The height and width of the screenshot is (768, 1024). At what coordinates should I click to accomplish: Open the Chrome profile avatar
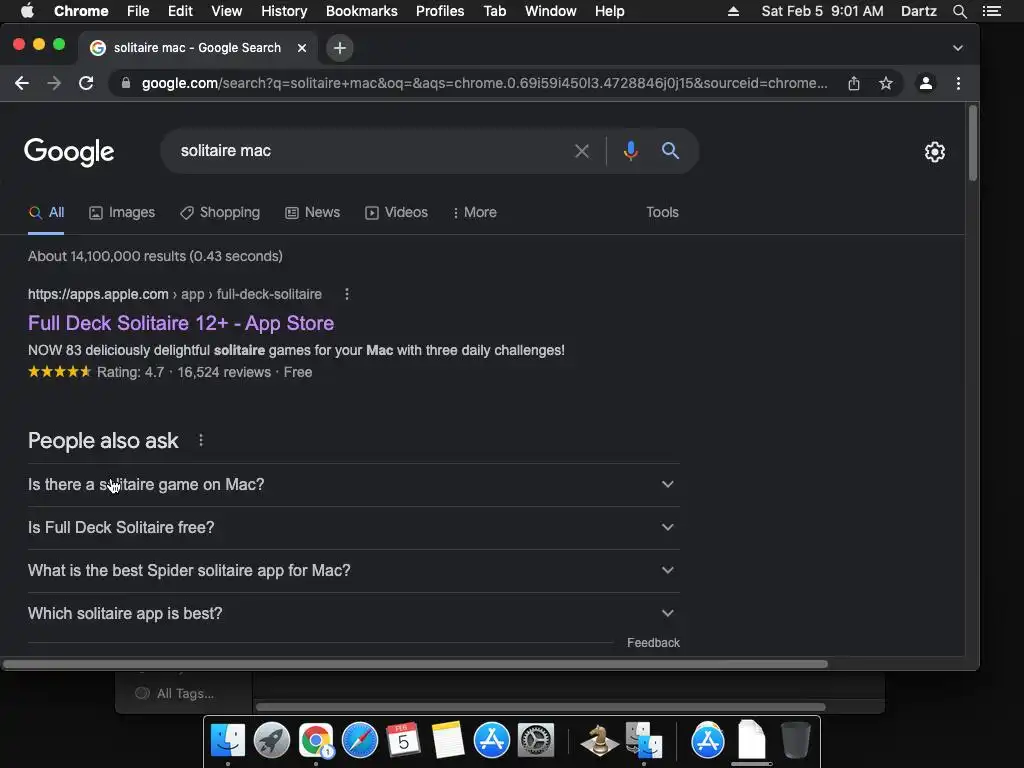[x=925, y=83]
